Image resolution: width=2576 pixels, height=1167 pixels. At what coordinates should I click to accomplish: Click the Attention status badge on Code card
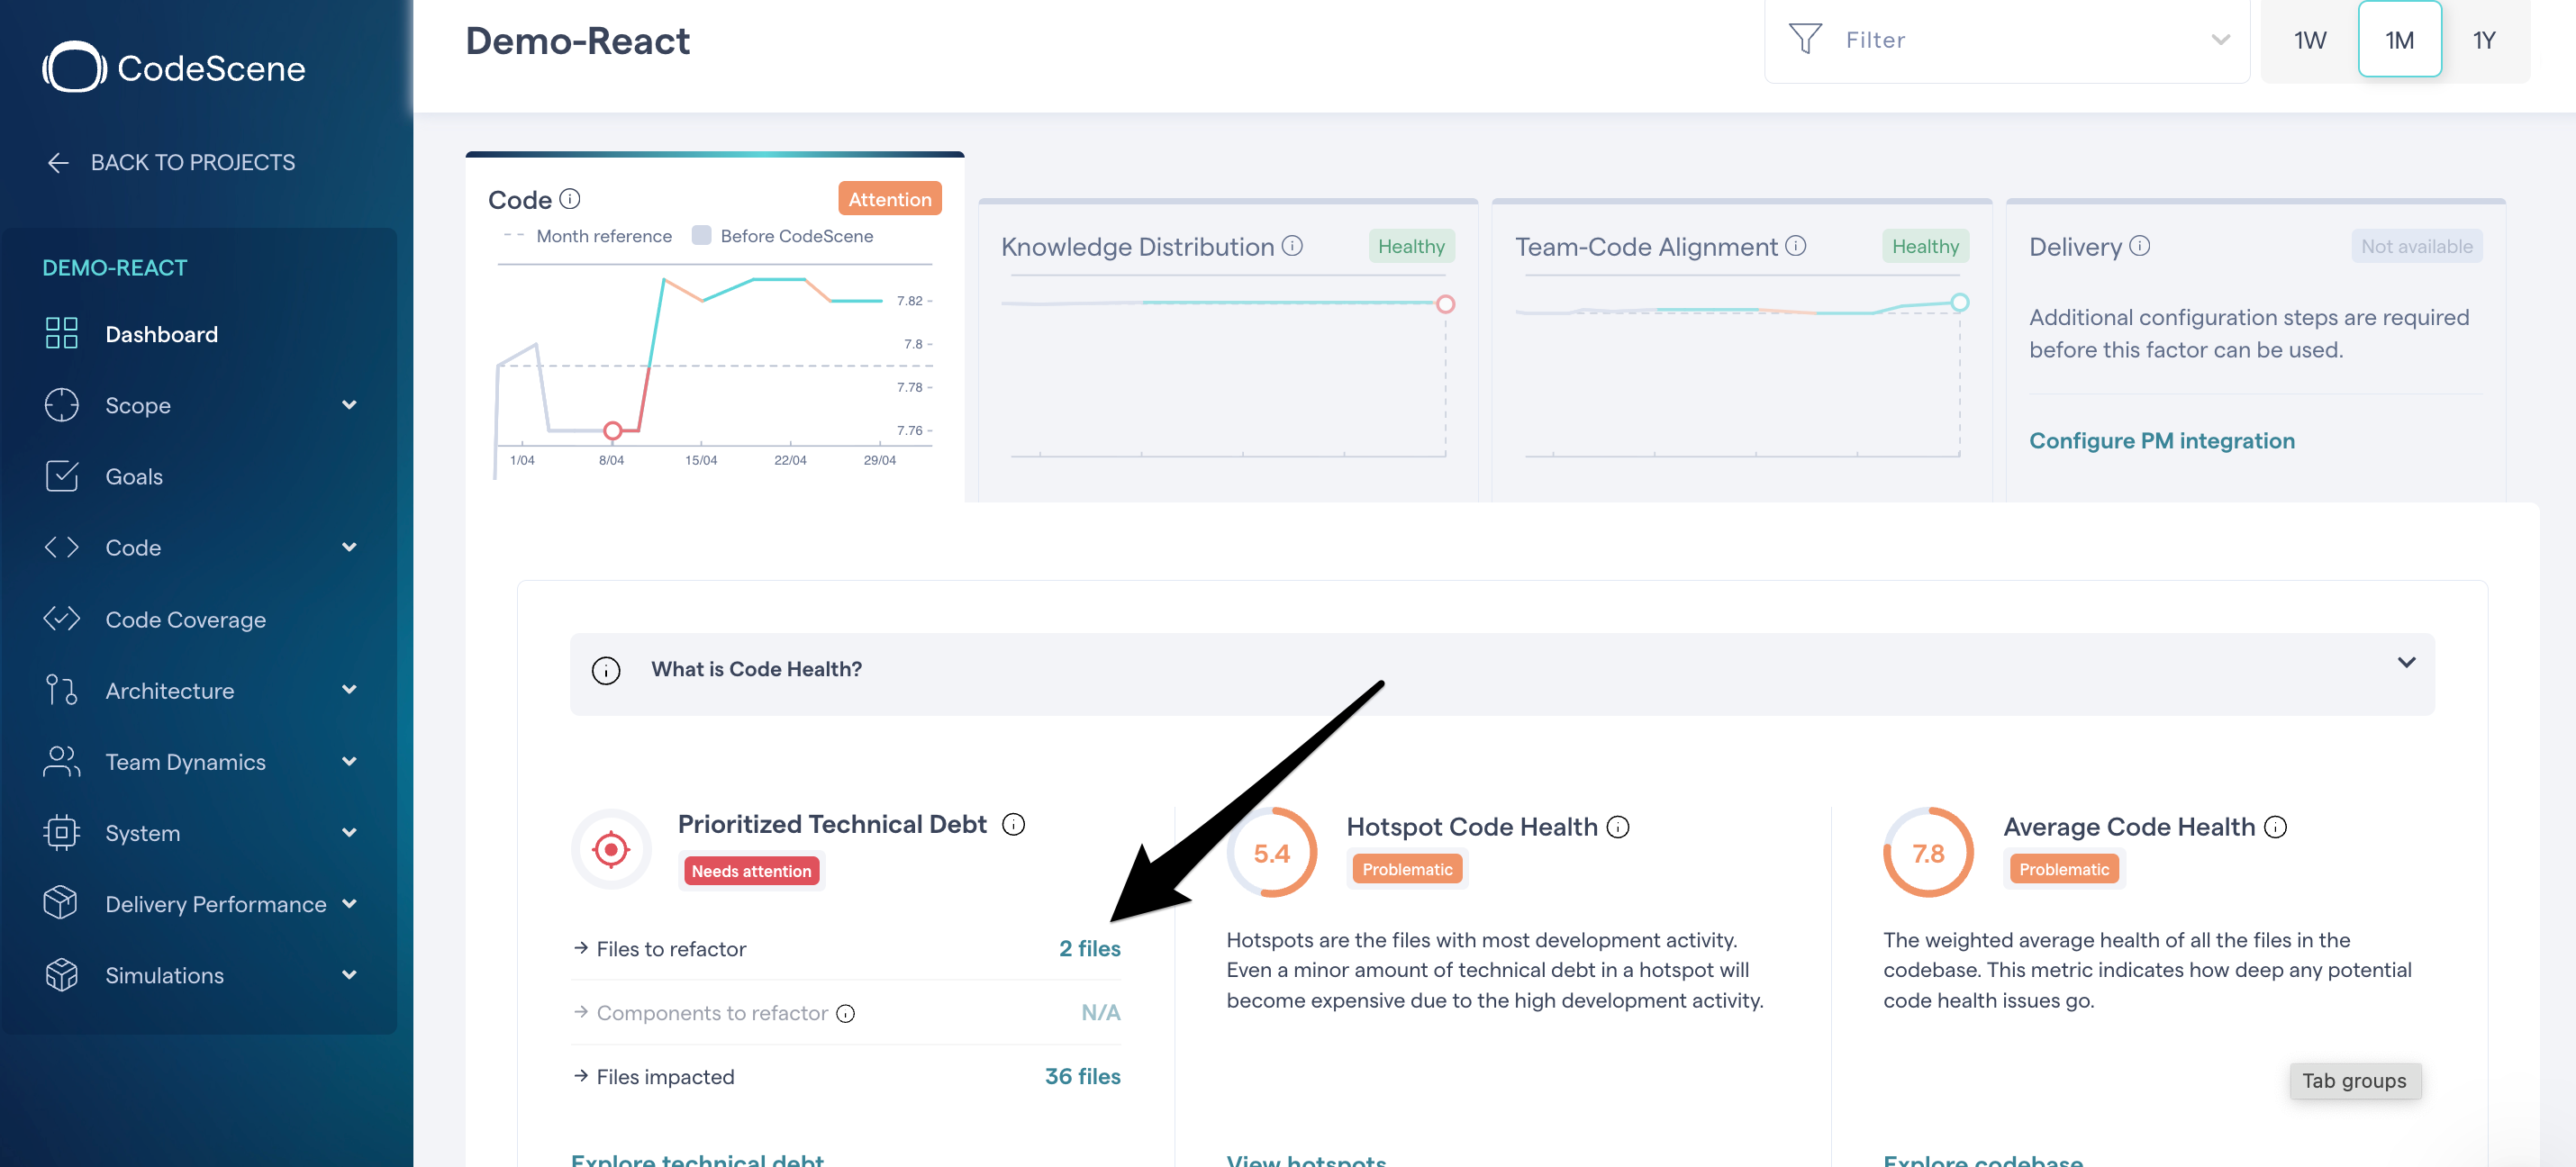[x=890, y=199]
